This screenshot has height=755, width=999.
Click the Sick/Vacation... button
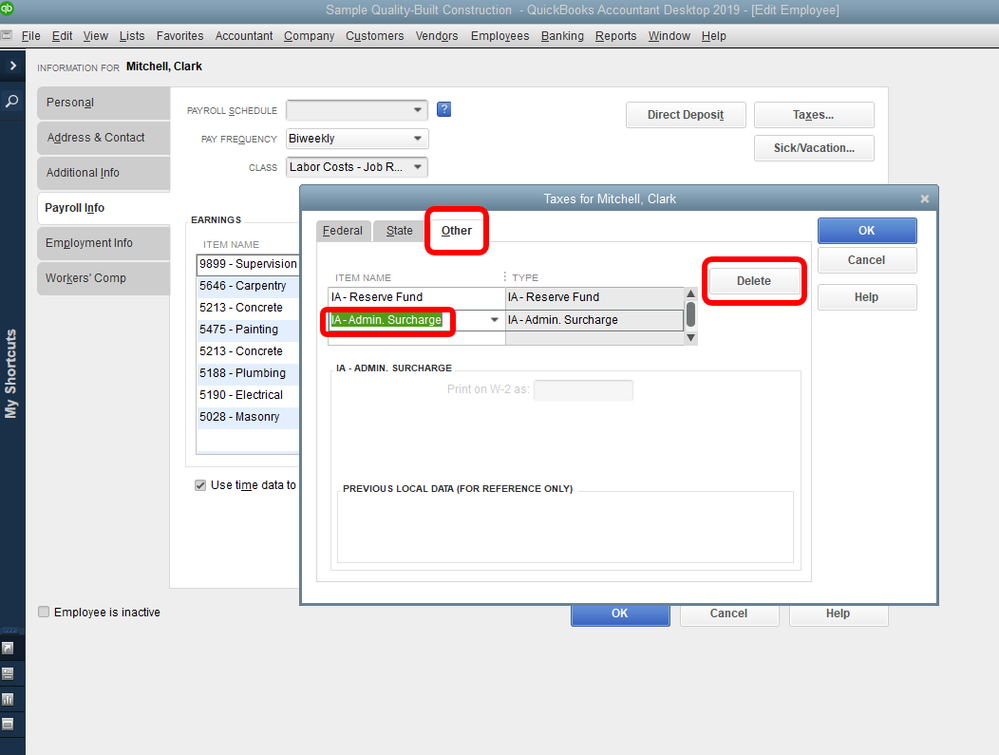pos(814,148)
